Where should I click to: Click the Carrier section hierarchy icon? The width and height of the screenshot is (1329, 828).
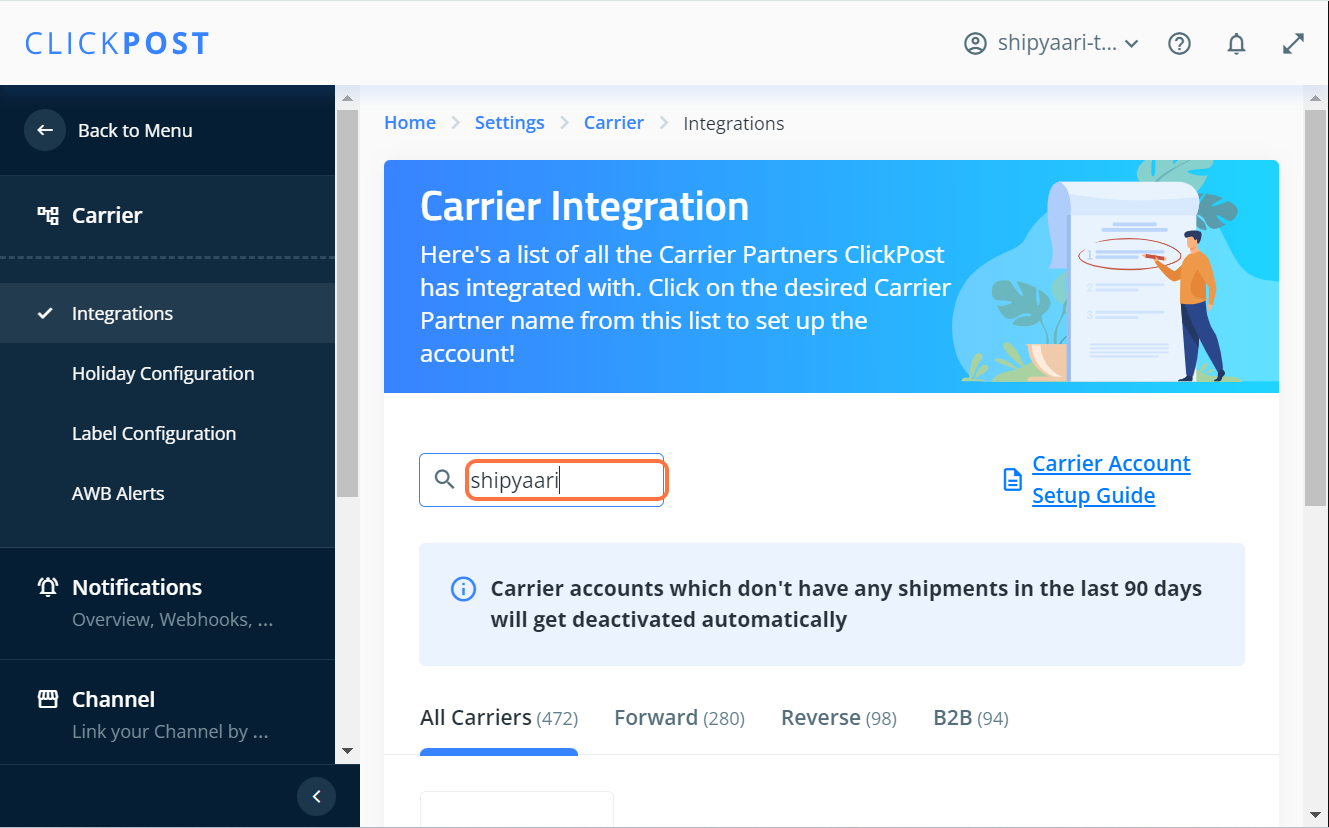(x=48, y=215)
